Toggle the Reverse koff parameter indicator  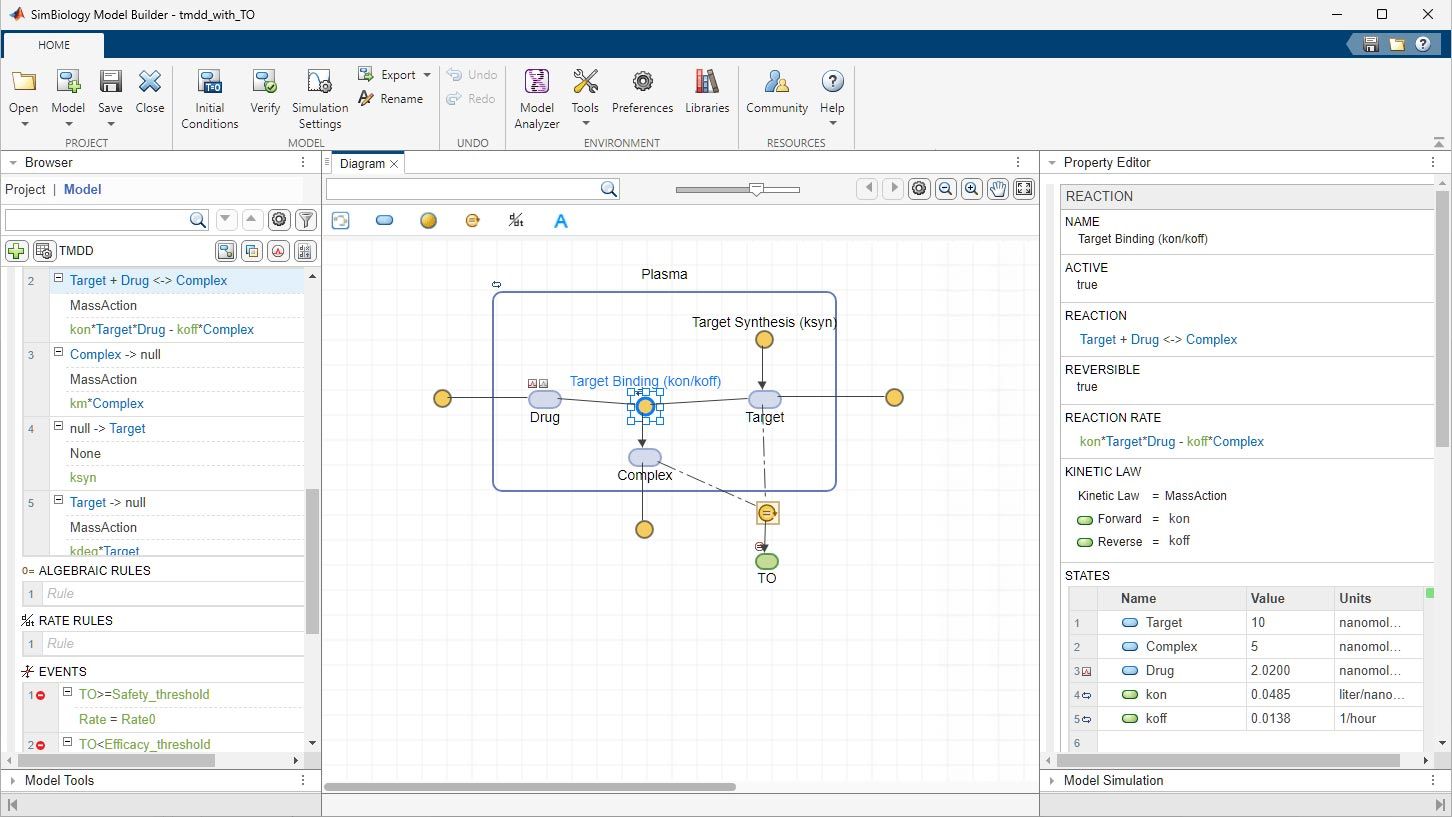[1085, 541]
